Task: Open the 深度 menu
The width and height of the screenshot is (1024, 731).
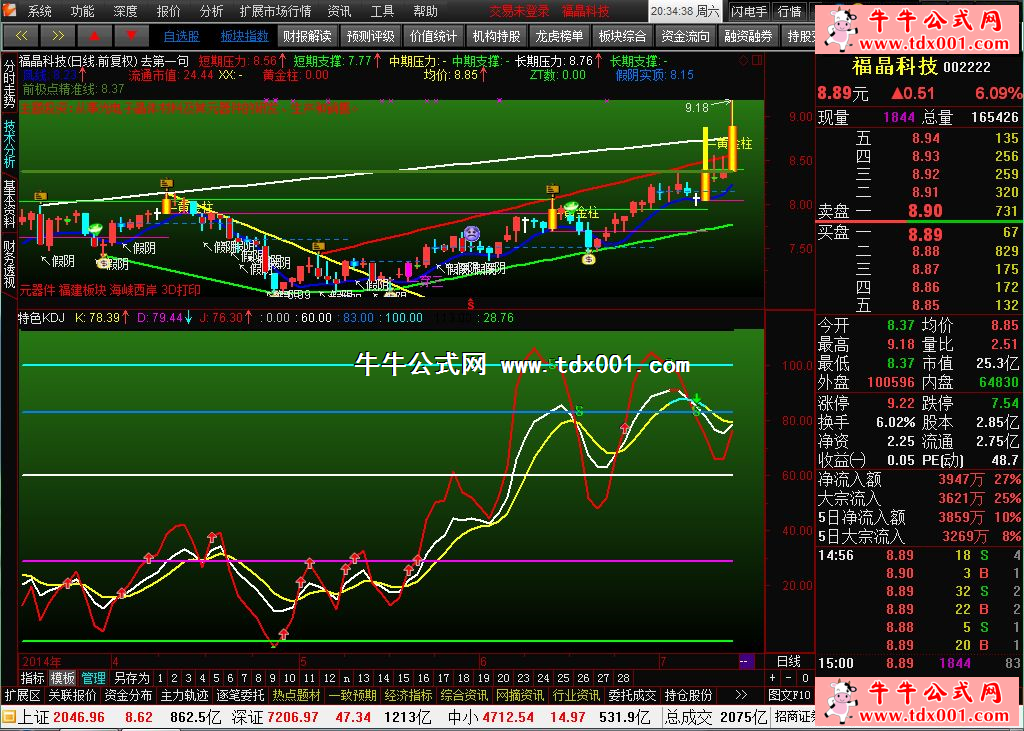Action: pos(125,11)
